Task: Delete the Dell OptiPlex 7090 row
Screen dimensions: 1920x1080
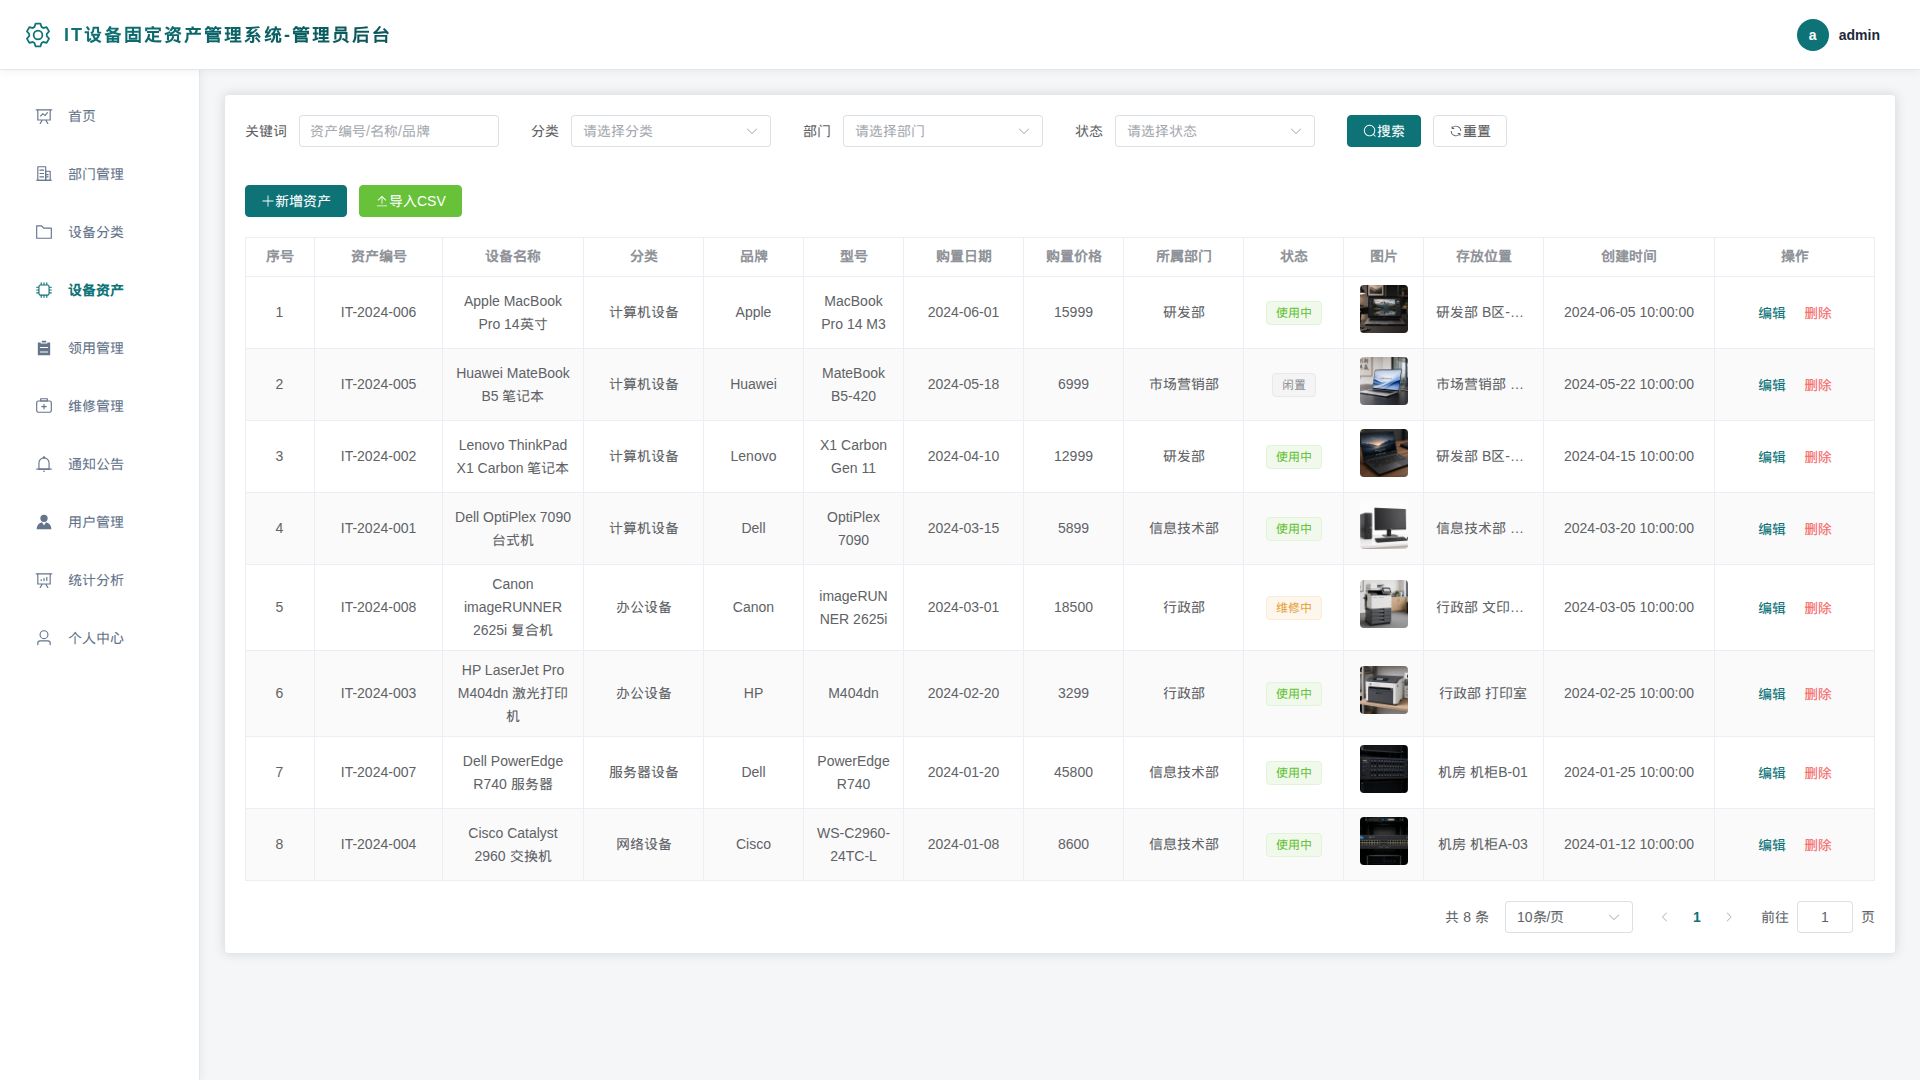Action: 1818,529
